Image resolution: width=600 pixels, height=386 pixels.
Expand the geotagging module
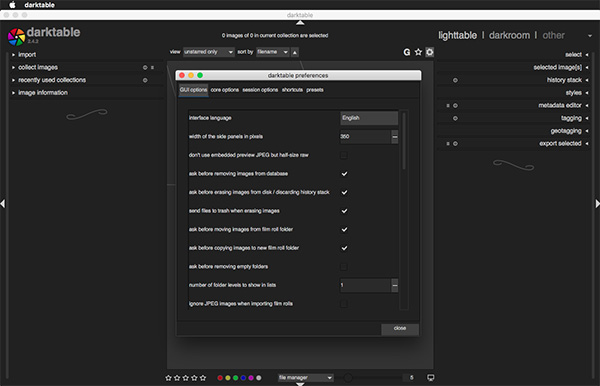point(569,131)
